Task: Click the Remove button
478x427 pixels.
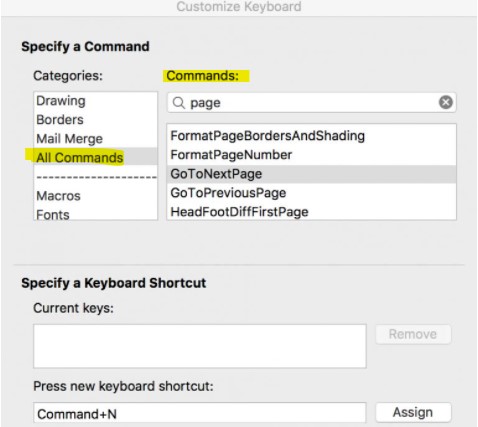Action: pos(413,334)
